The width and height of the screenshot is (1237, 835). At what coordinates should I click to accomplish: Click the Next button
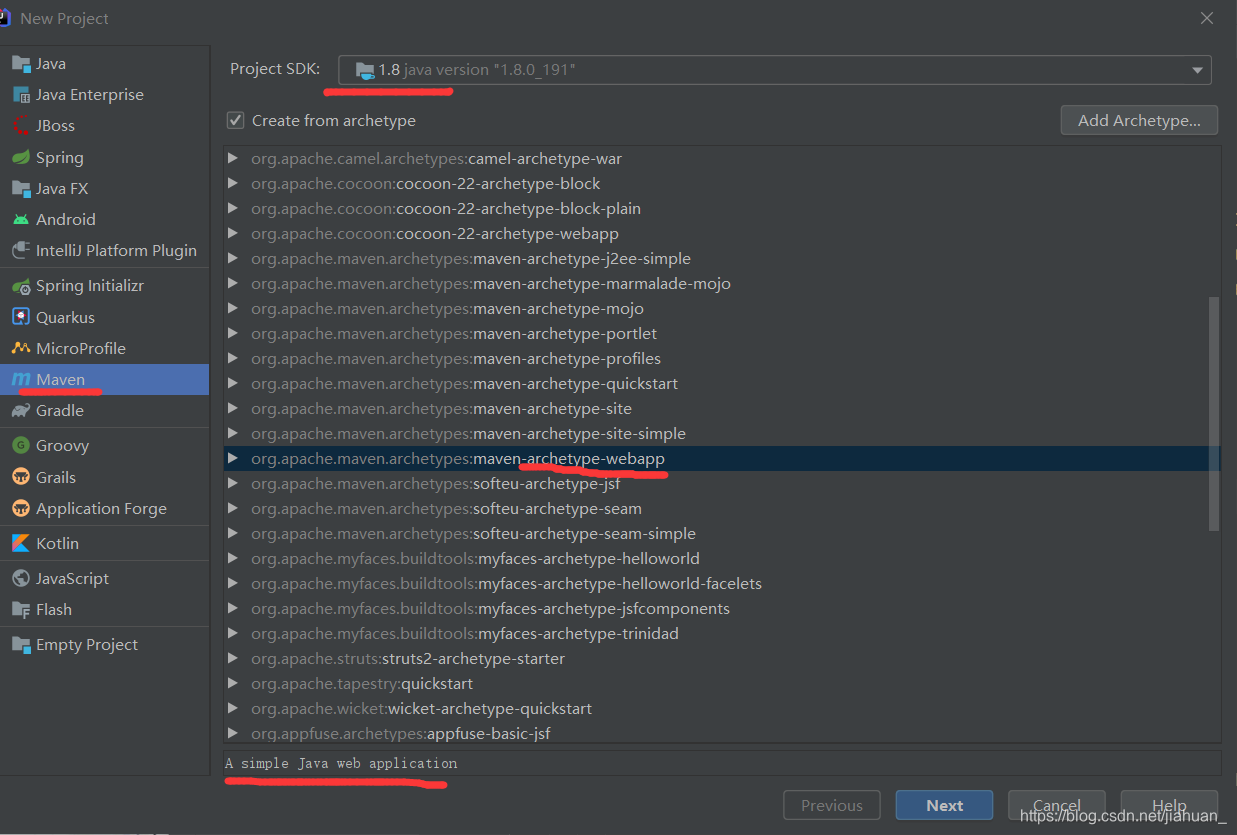pyautogui.click(x=944, y=806)
